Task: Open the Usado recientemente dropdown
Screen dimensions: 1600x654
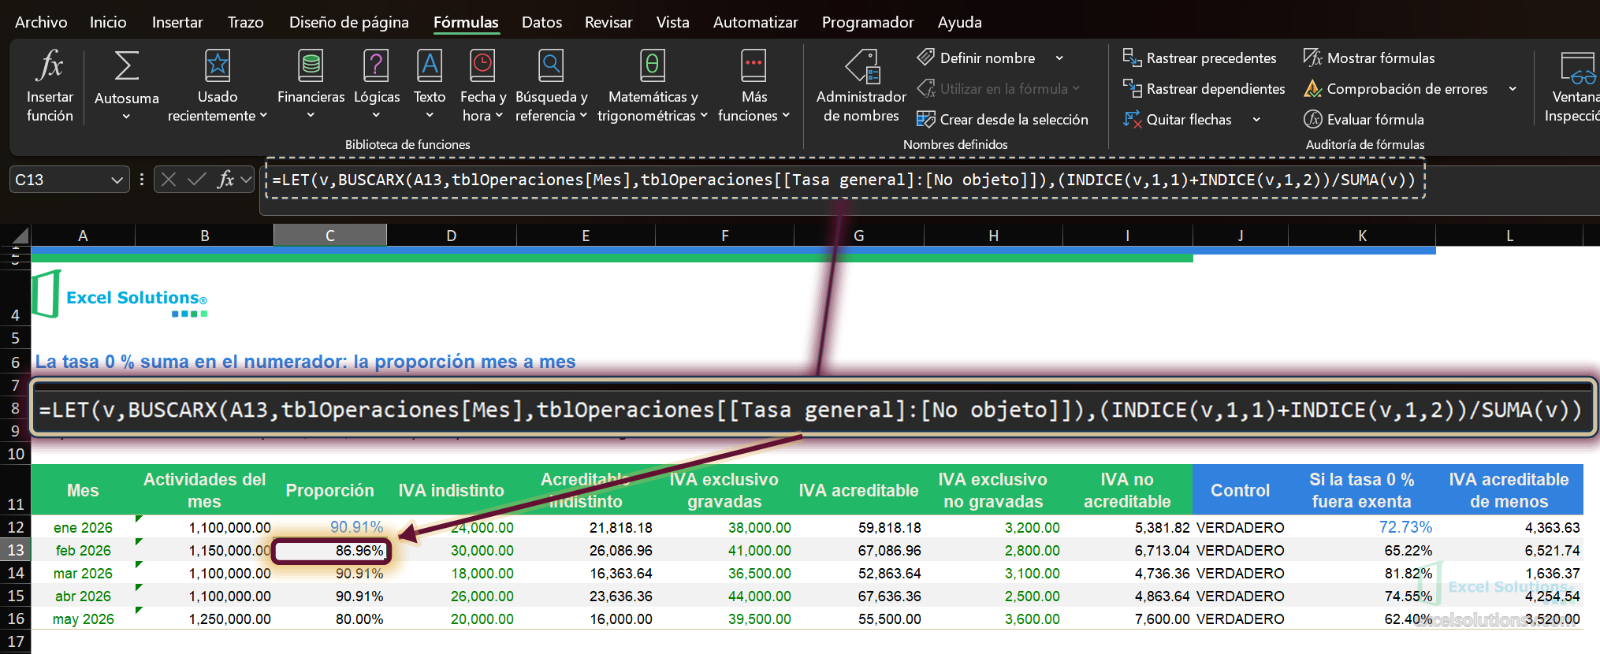Action: pyautogui.click(x=217, y=86)
